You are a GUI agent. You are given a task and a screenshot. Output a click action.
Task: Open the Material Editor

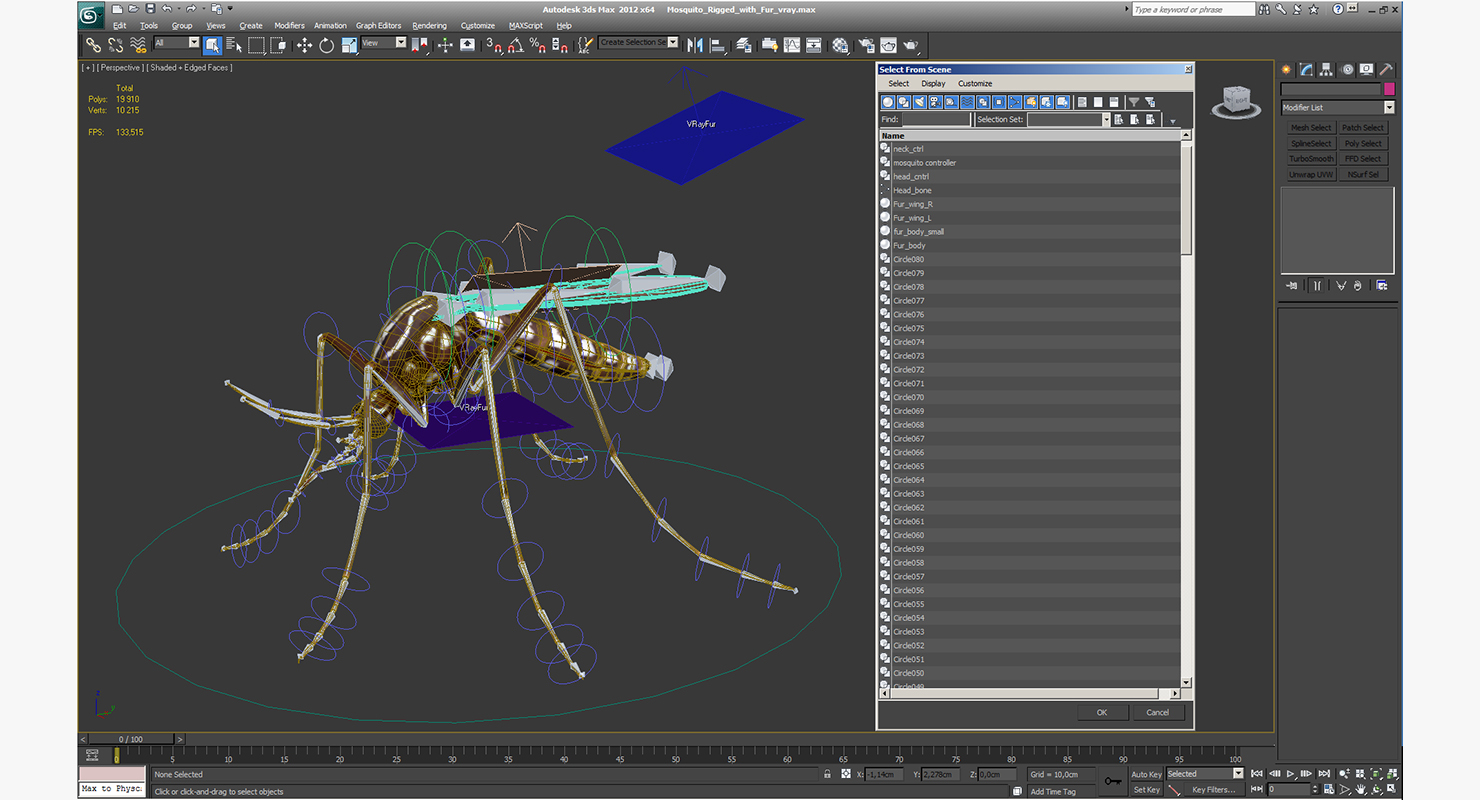pos(840,45)
